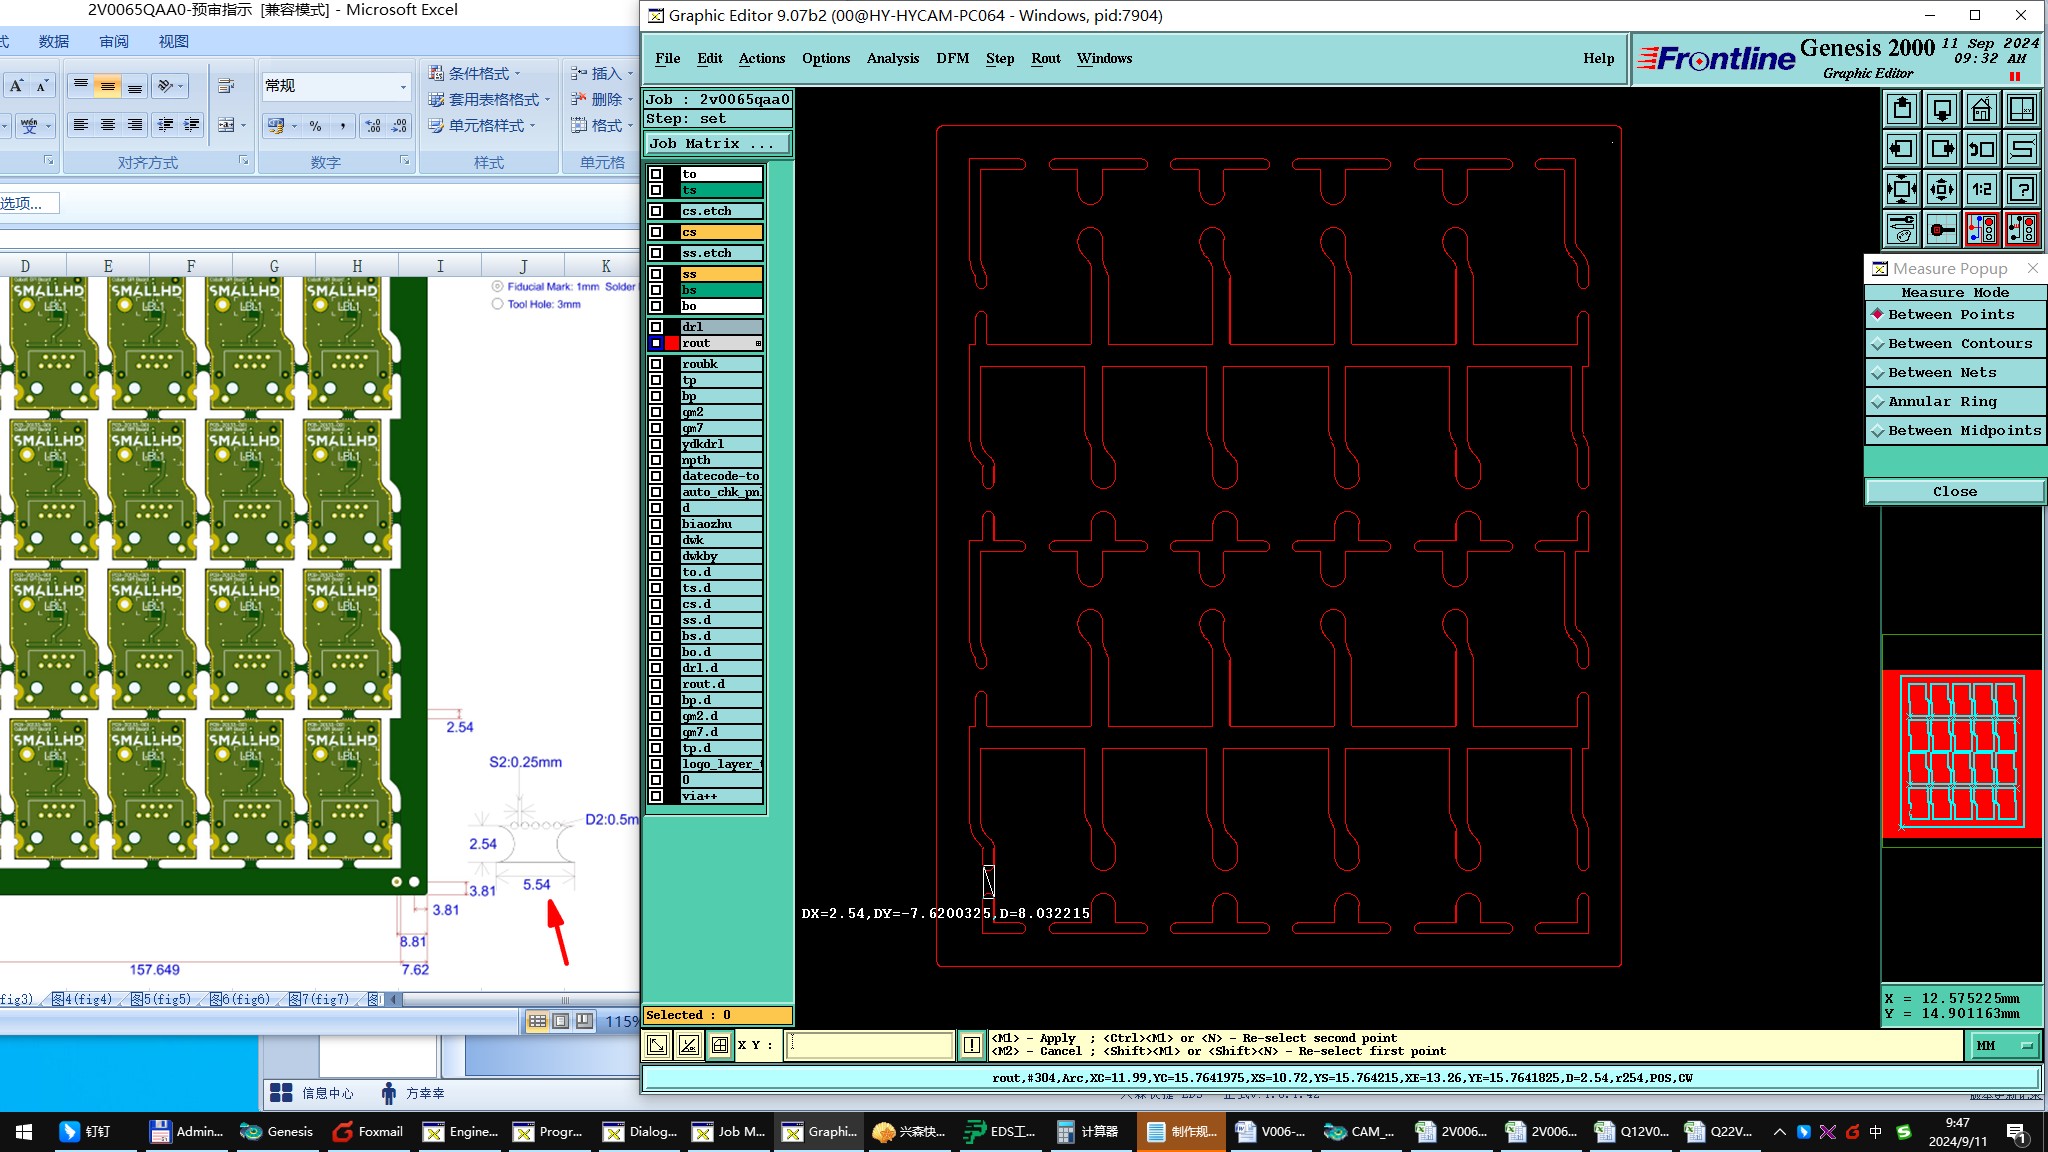Viewport: 2048px width, 1152px height.
Task: Click the Home view icon
Action: 1981,110
